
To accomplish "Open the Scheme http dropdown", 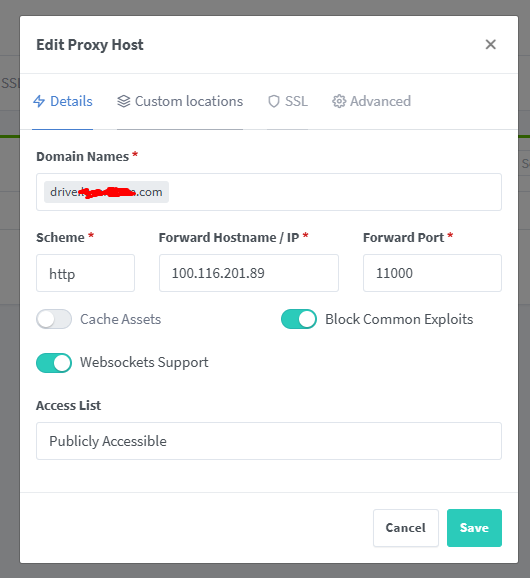I will click(x=86, y=273).
